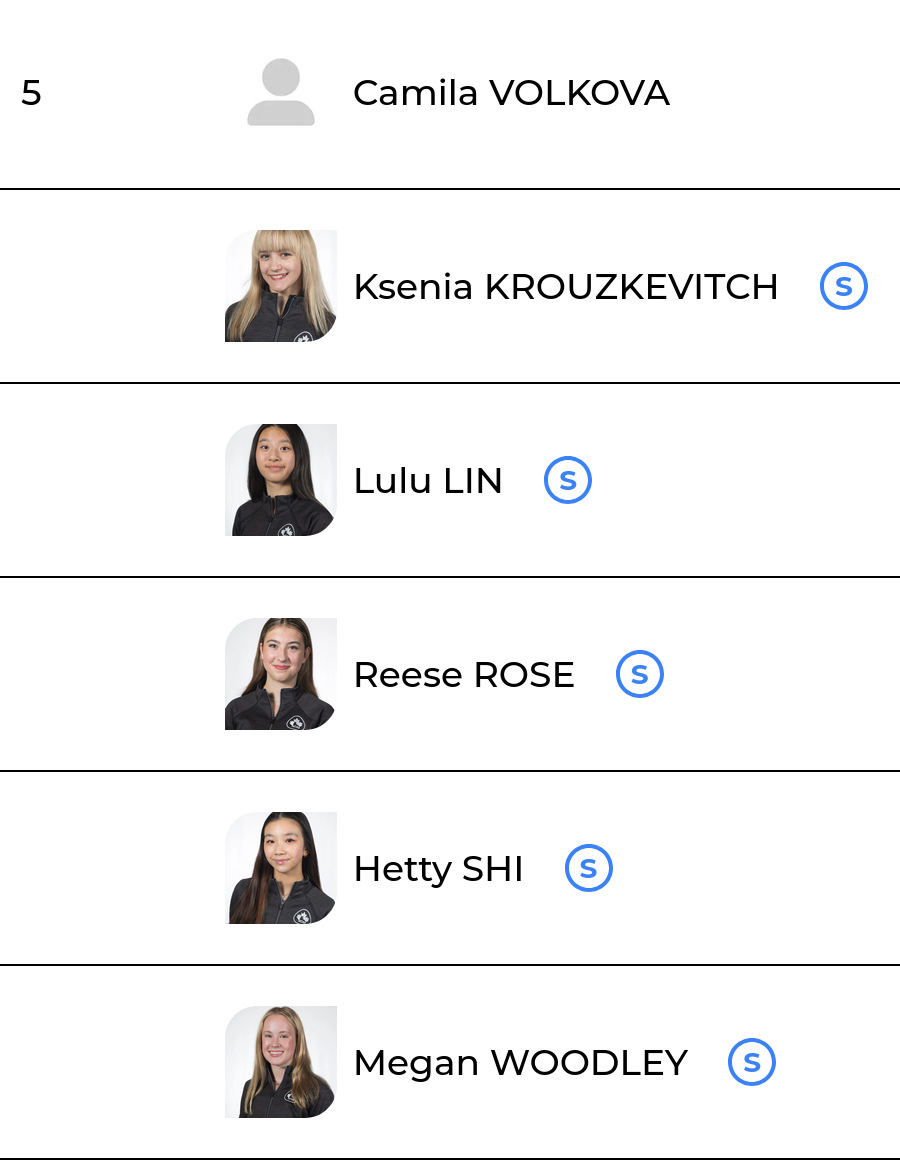900x1160 pixels.
Task: Click the rank number 5
Action: tap(31, 93)
